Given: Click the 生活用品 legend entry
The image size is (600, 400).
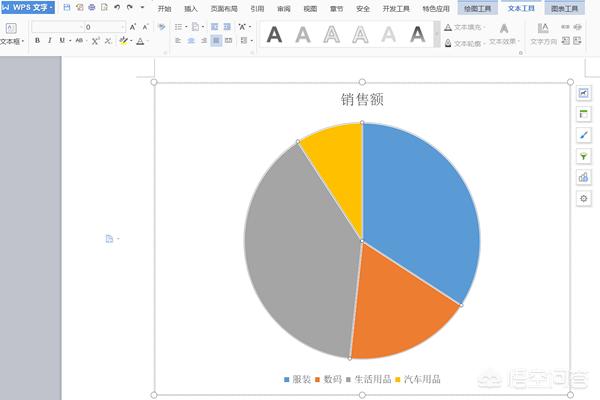Looking at the screenshot, I should tap(369, 379).
